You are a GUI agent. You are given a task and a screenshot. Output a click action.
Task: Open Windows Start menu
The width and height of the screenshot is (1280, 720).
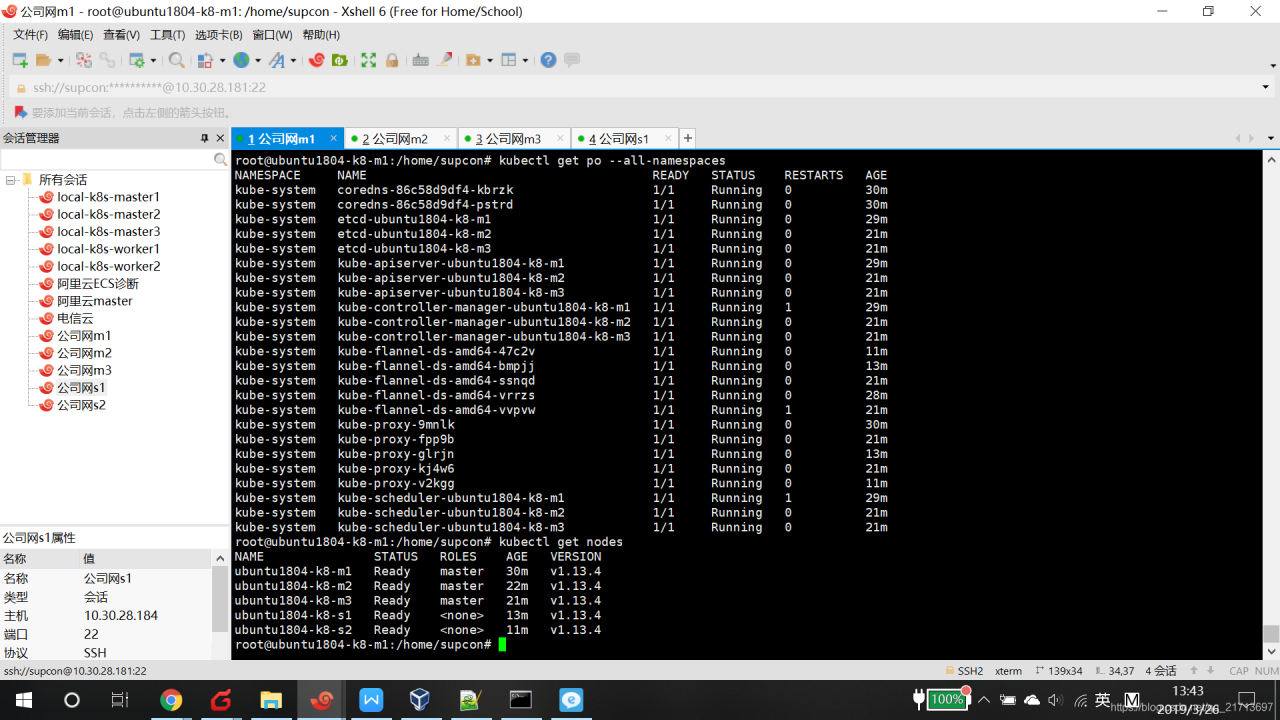[23, 700]
